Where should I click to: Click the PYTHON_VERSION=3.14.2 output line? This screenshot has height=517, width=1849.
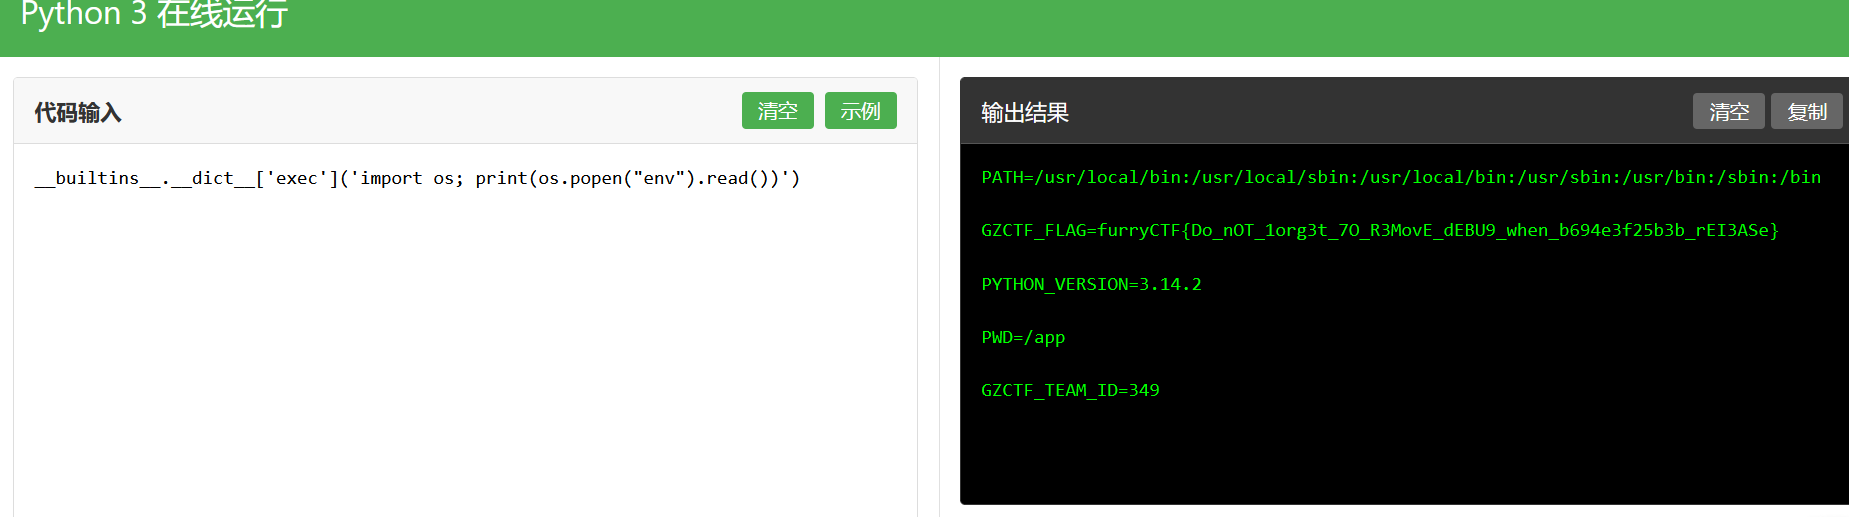1091,284
